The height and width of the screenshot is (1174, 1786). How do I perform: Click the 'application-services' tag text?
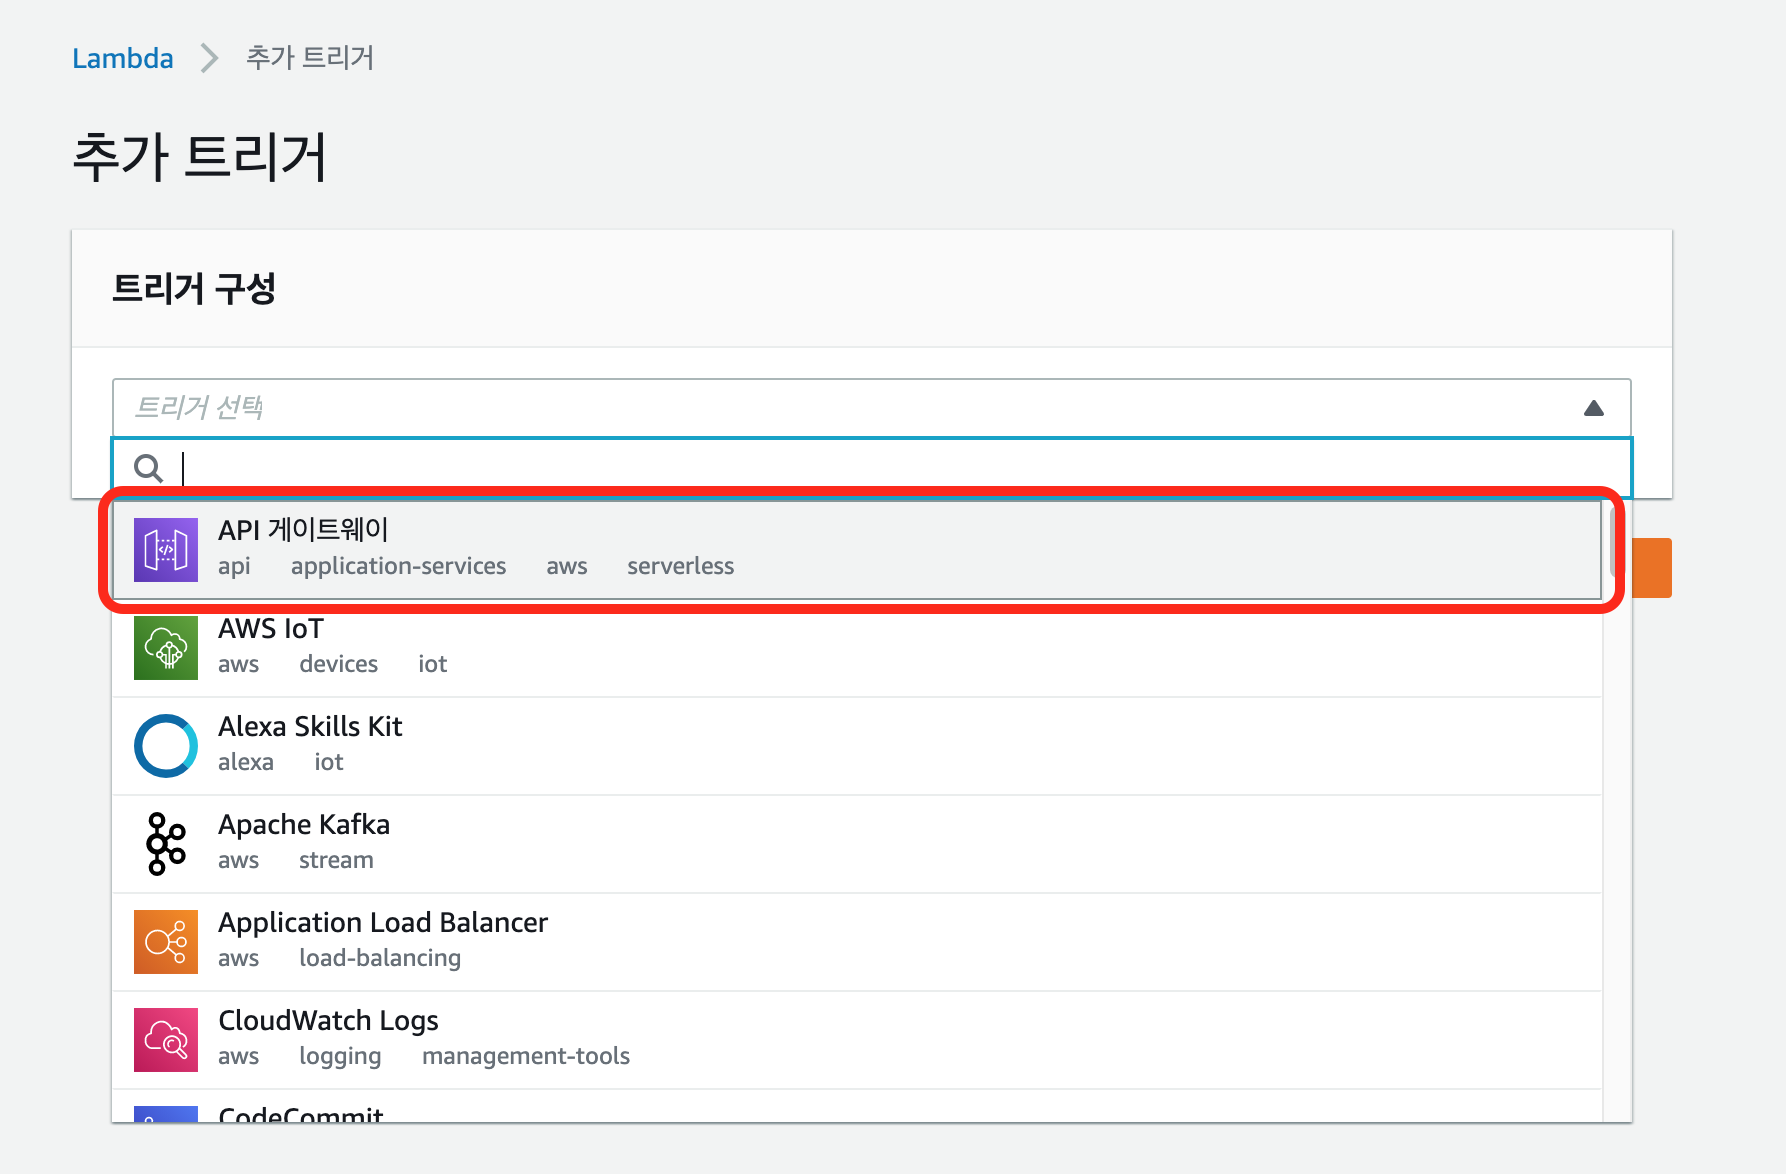[399, 567]
